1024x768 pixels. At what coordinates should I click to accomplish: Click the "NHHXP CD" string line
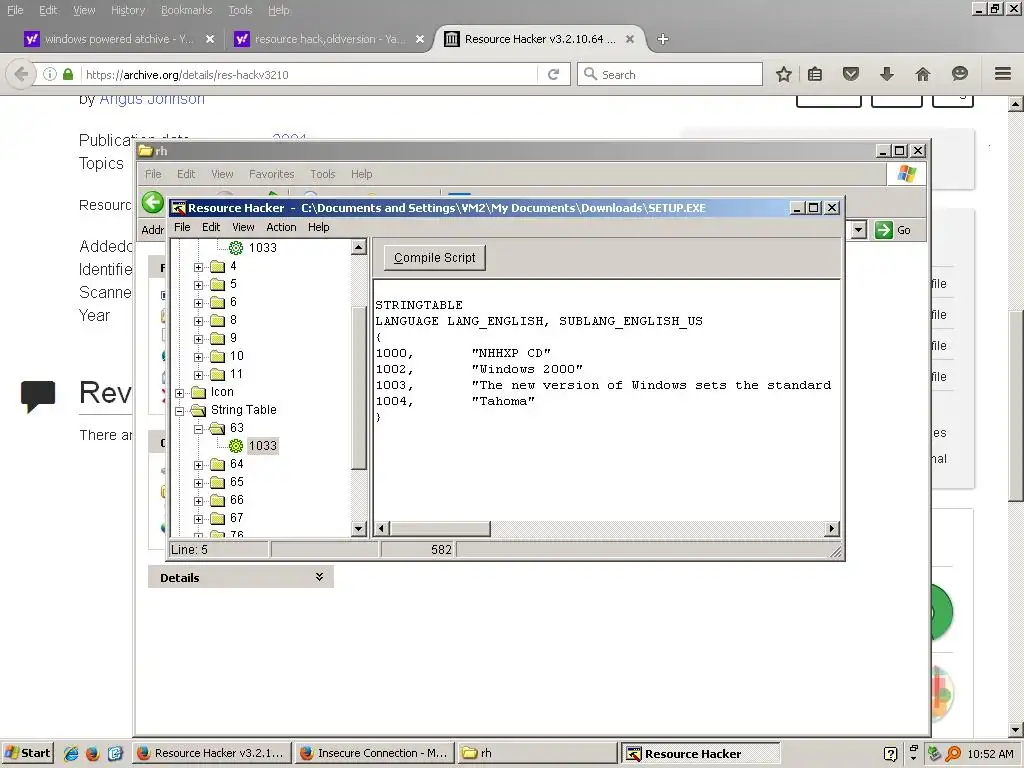463,353
